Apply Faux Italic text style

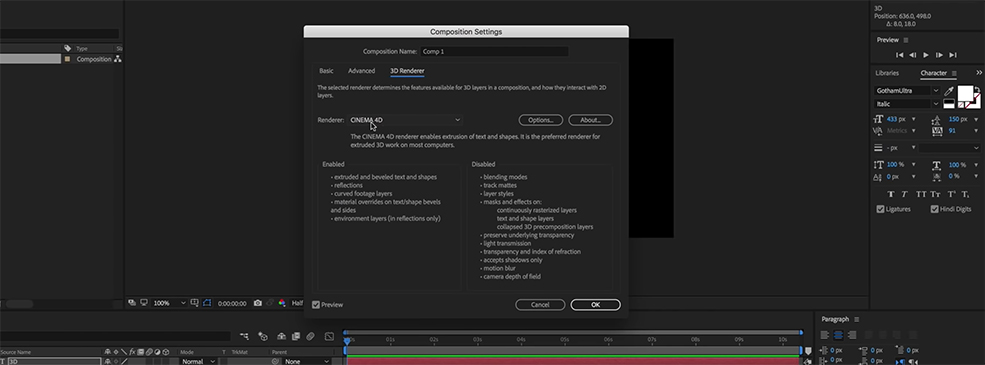click(x=905, y=194)
